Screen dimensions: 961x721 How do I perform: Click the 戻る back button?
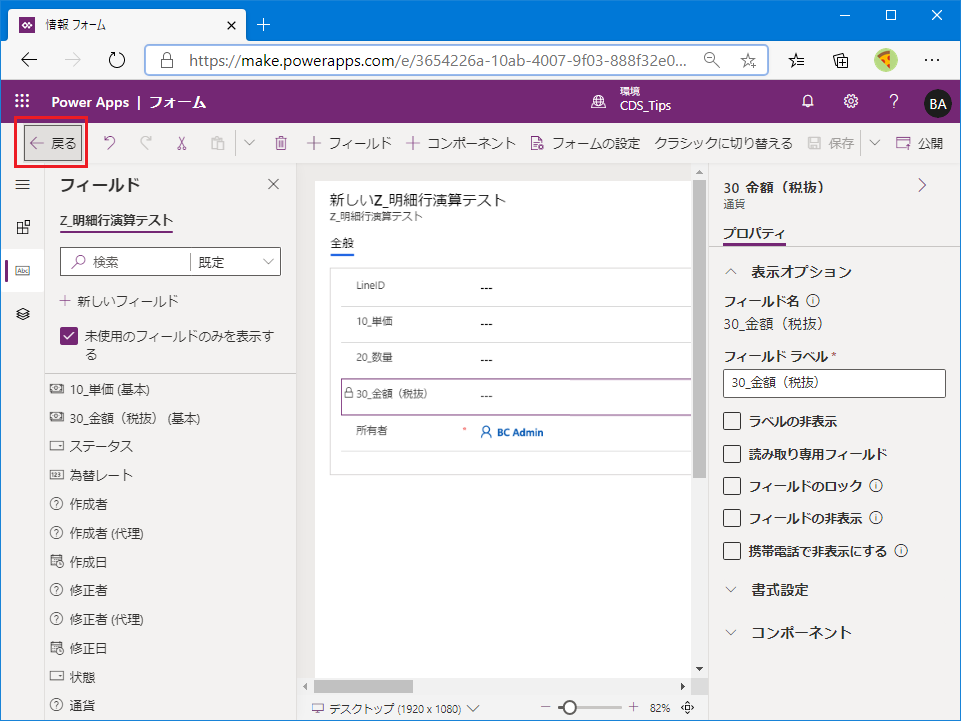(x=53, y=143)
